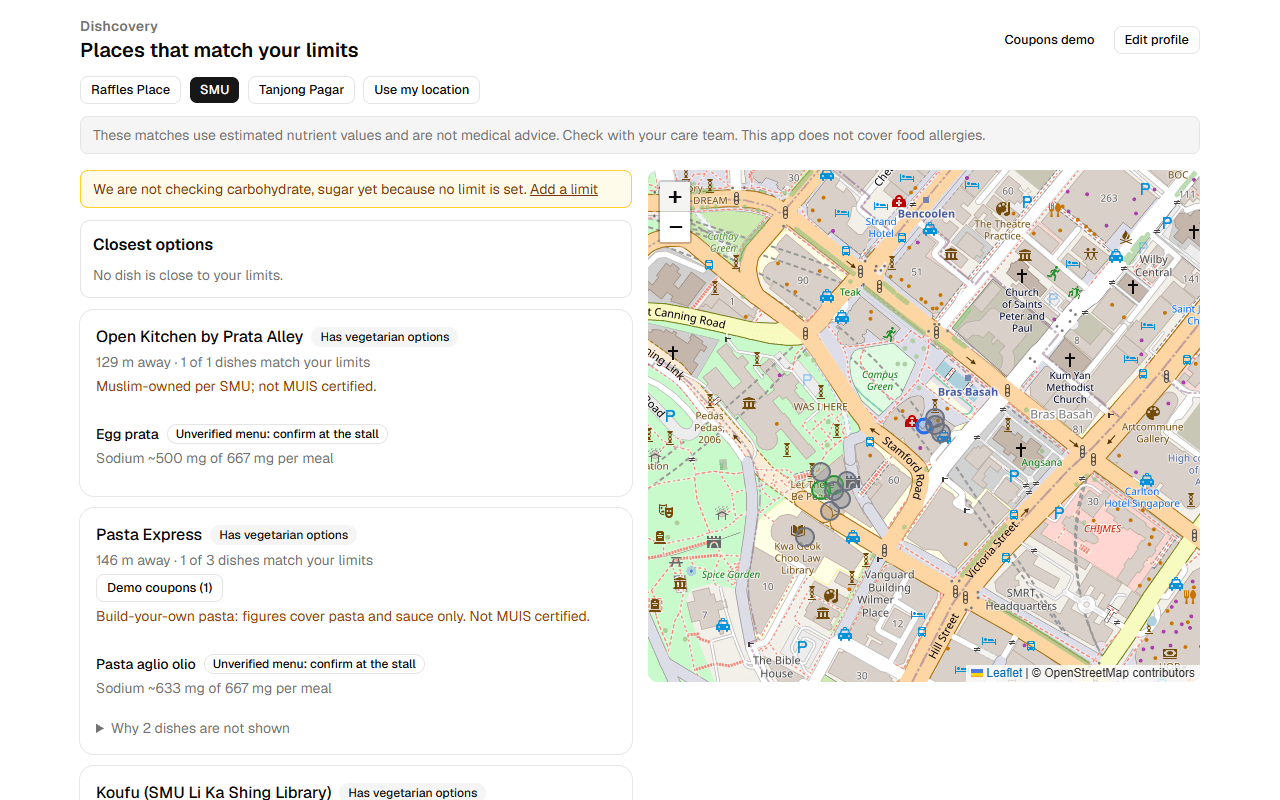Click the Pasta Express heading
This screenshot has width=1280, height=800.
(149, 535)
